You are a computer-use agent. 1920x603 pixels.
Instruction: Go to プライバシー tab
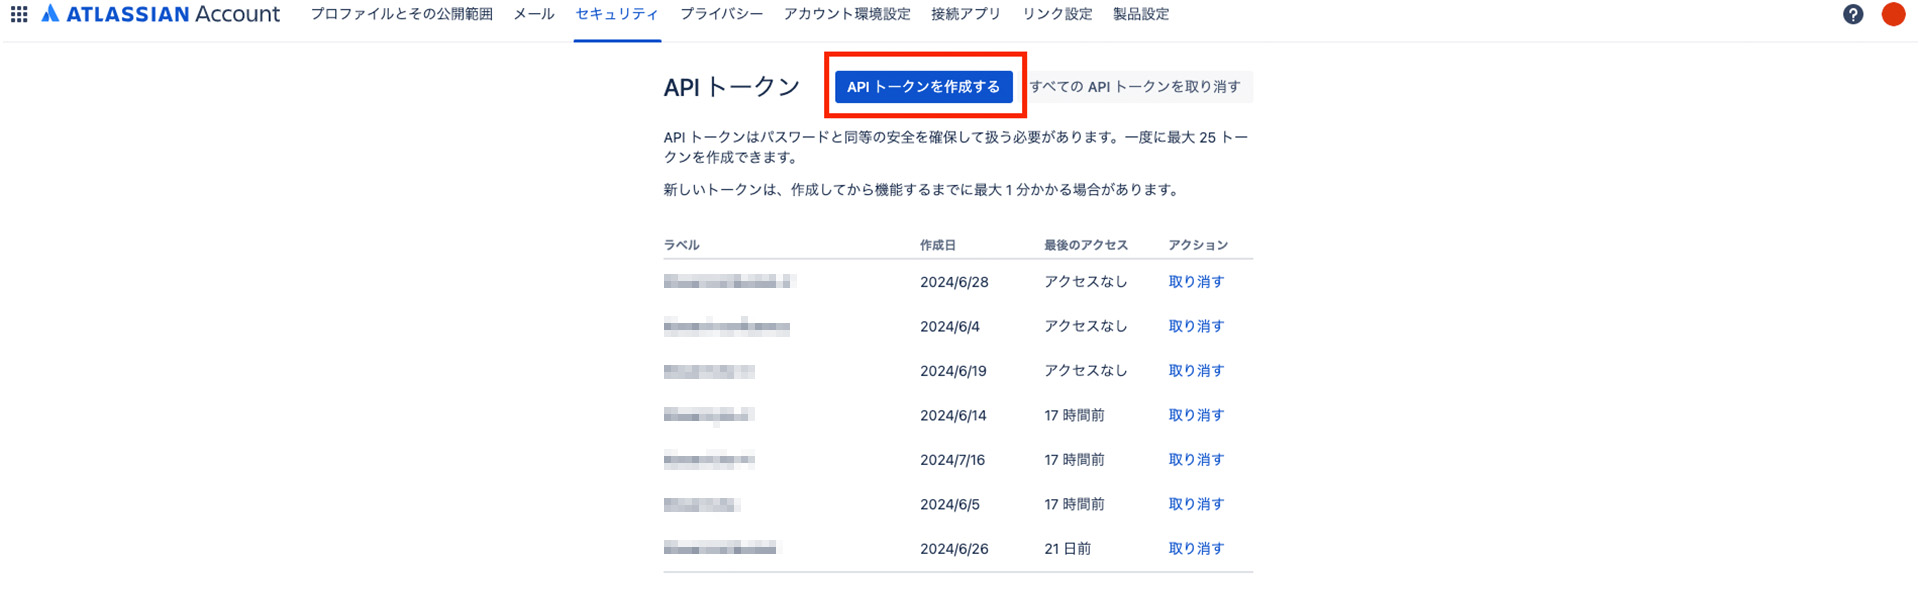point(721,14)
